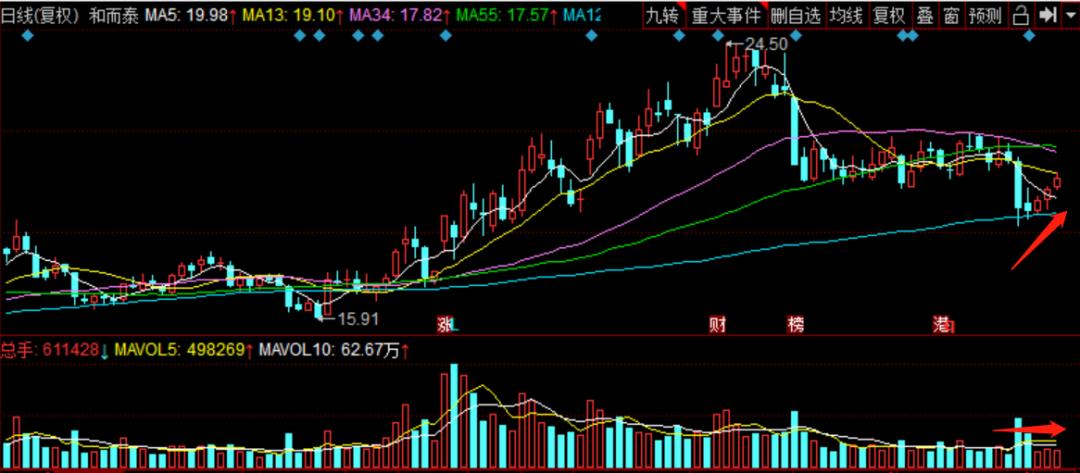The height and width of the screenshot is (473, 1080).
Task: Open the 九转 indicator button
Action: tap(665, 15)
